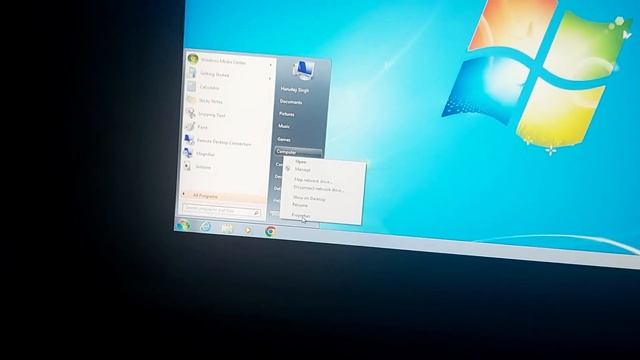Click the user account picture
Screen dimensions: 640x360
point(303,70)
